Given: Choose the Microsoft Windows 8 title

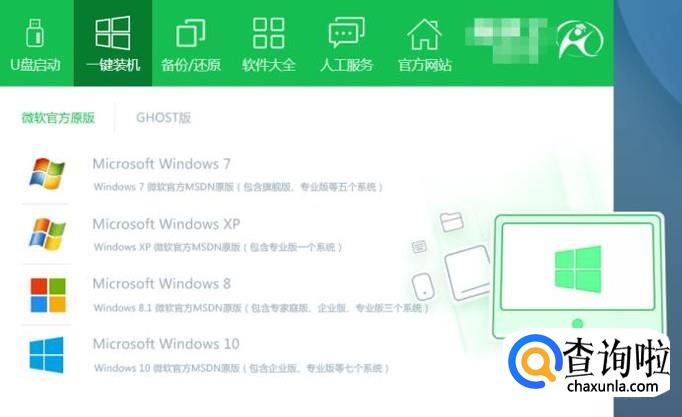Looking at the screenshot, I should pyautogui.click(x=161, y=284).
